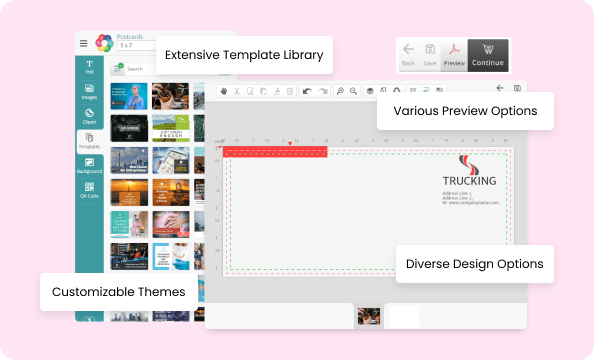
Task: Click the red highlighted bar on canvas
Action: [275, 152]
